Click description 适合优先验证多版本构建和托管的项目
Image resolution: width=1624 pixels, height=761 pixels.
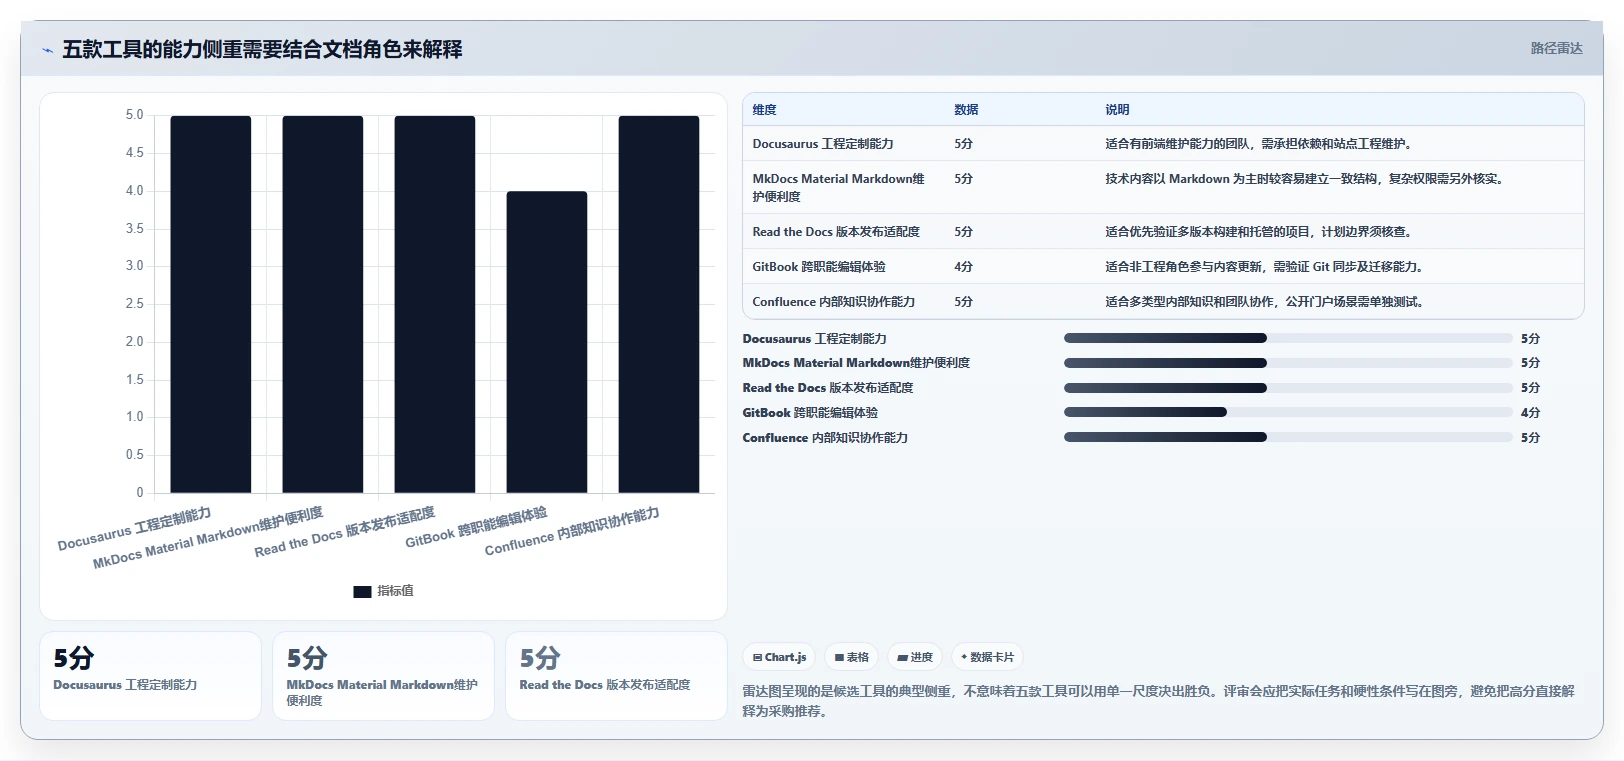(1258, 232)
